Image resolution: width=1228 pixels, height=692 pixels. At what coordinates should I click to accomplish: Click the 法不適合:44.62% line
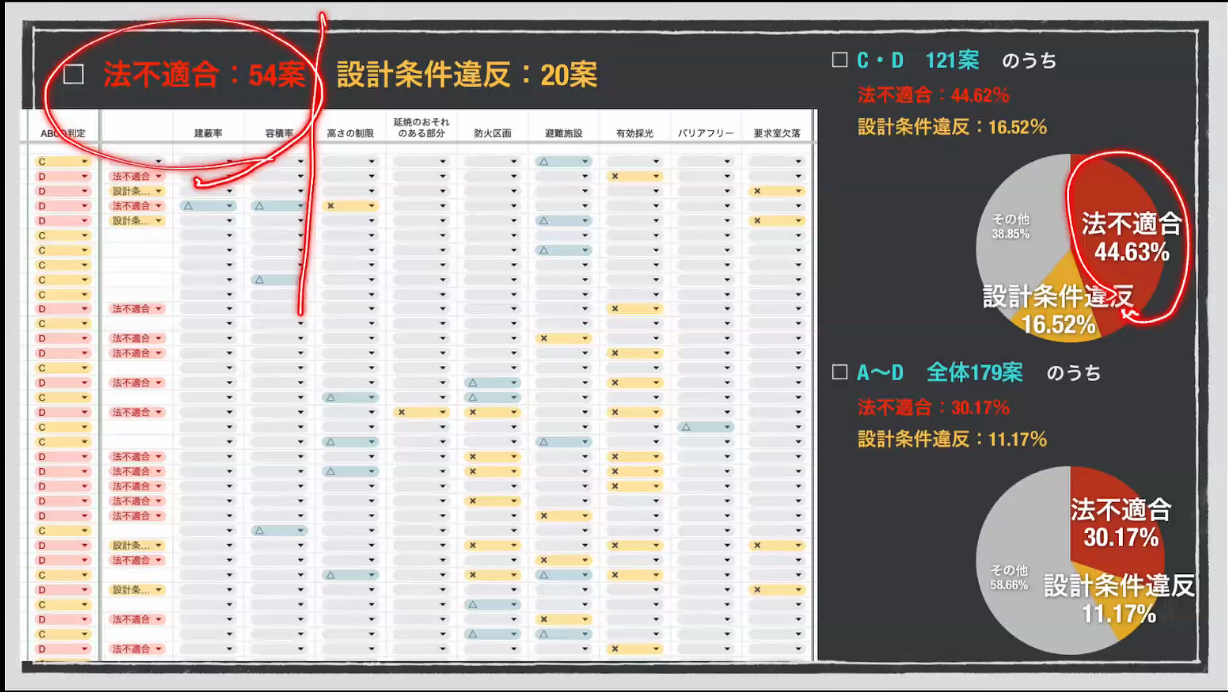click(933, 96)
